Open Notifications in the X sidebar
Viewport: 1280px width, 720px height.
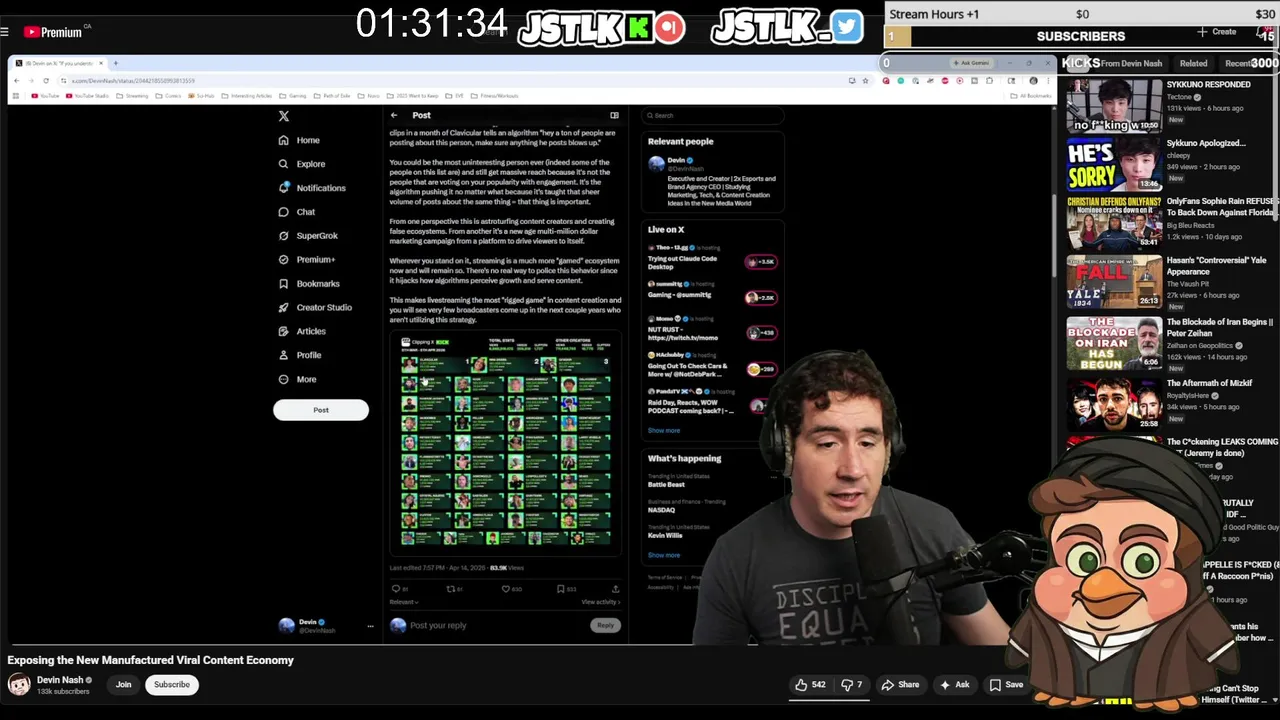[312, 188]
